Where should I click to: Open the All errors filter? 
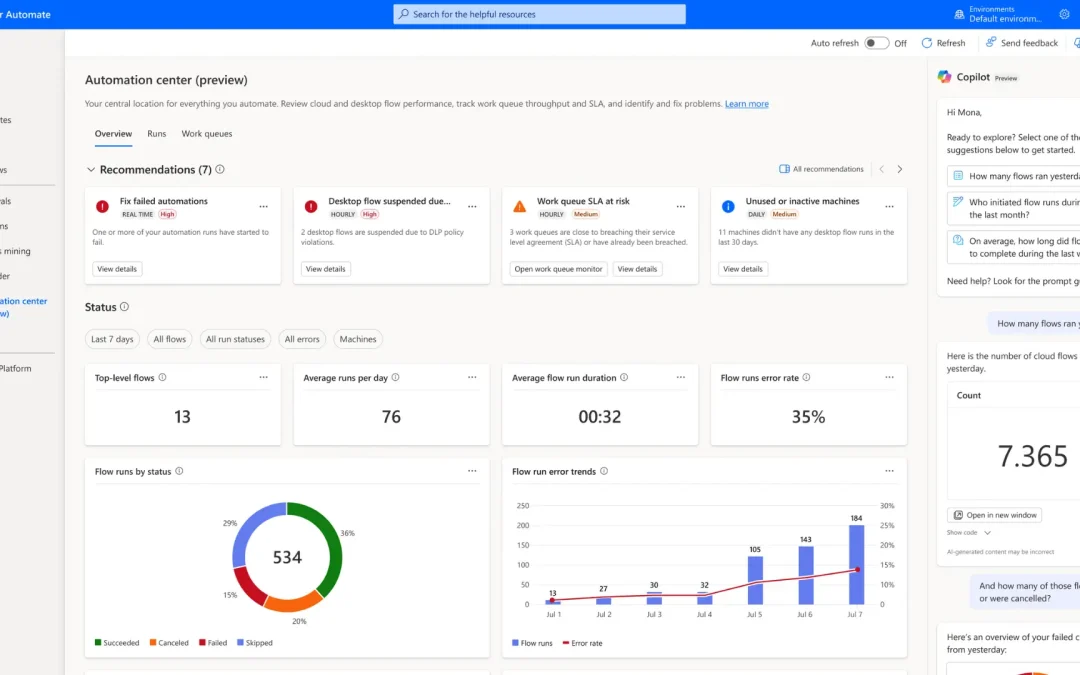pos(302,339)
